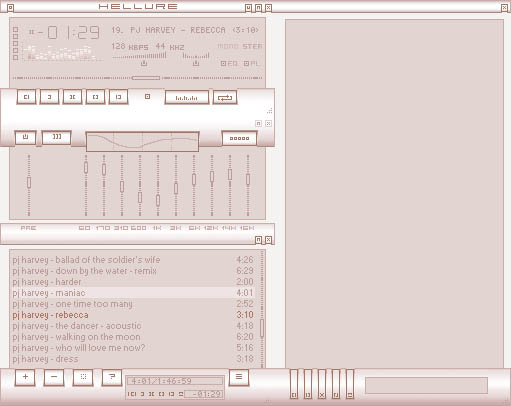Skip to the next track
Image resolution: width=511 pixels, height=406 pixels.
[118, 97]
